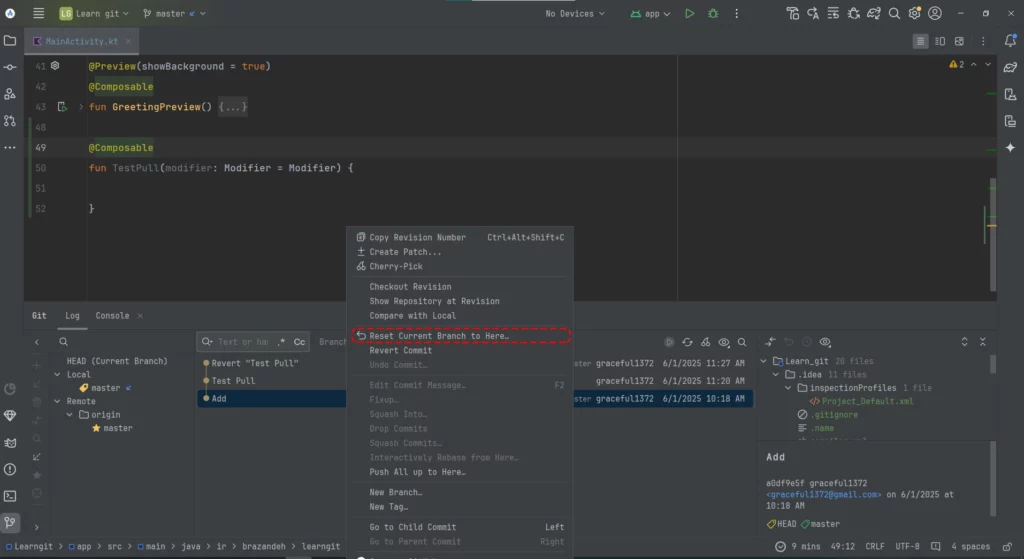The image size is (1024, 559).
Task: Open IDE settings gear
Action: click(x=914, y=13)
